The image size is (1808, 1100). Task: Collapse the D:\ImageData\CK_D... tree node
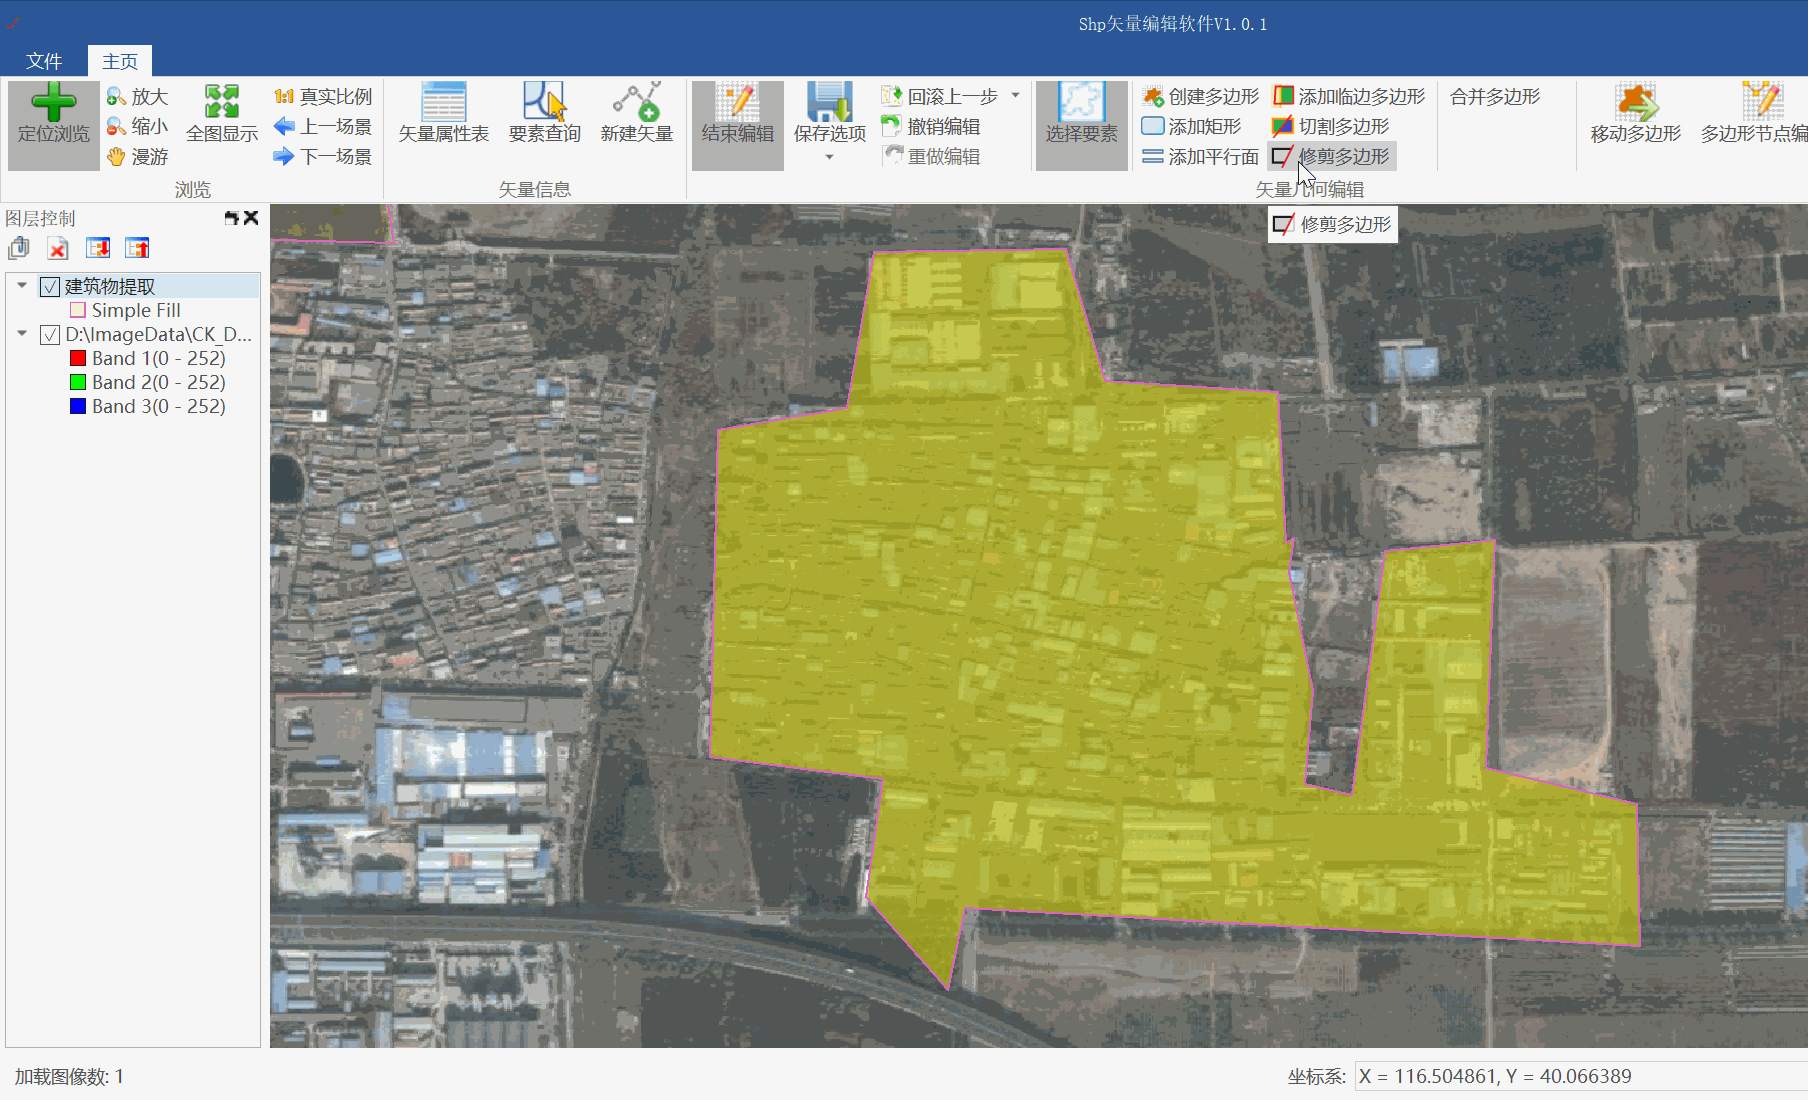(x=22, y=334)
